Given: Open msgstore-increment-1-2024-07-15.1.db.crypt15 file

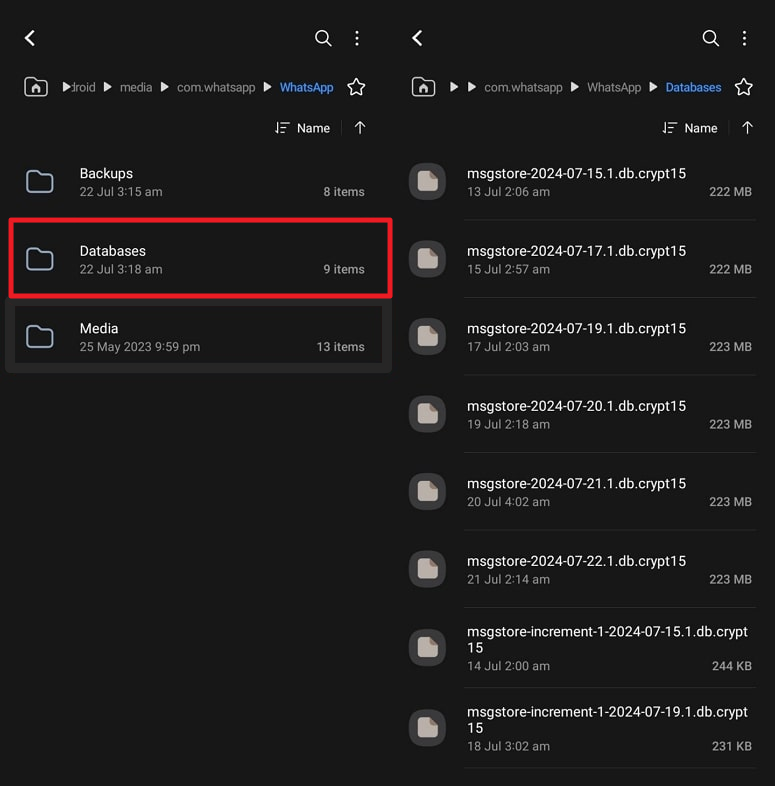Looking at the screenshot, I should pyautogui.click(x=582, y=648).
